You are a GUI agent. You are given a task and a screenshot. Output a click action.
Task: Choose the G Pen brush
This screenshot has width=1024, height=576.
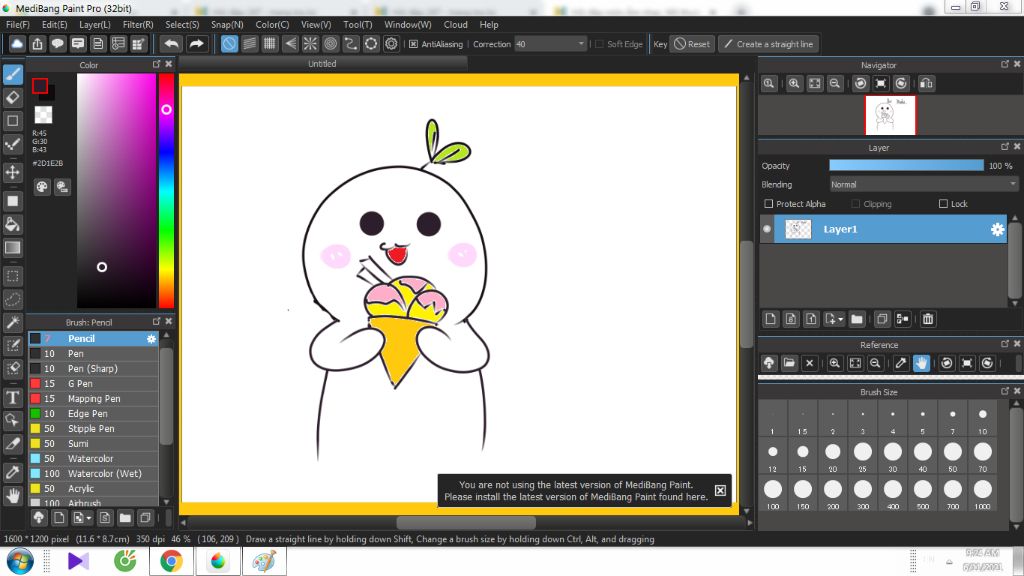(x=93, y=383)
